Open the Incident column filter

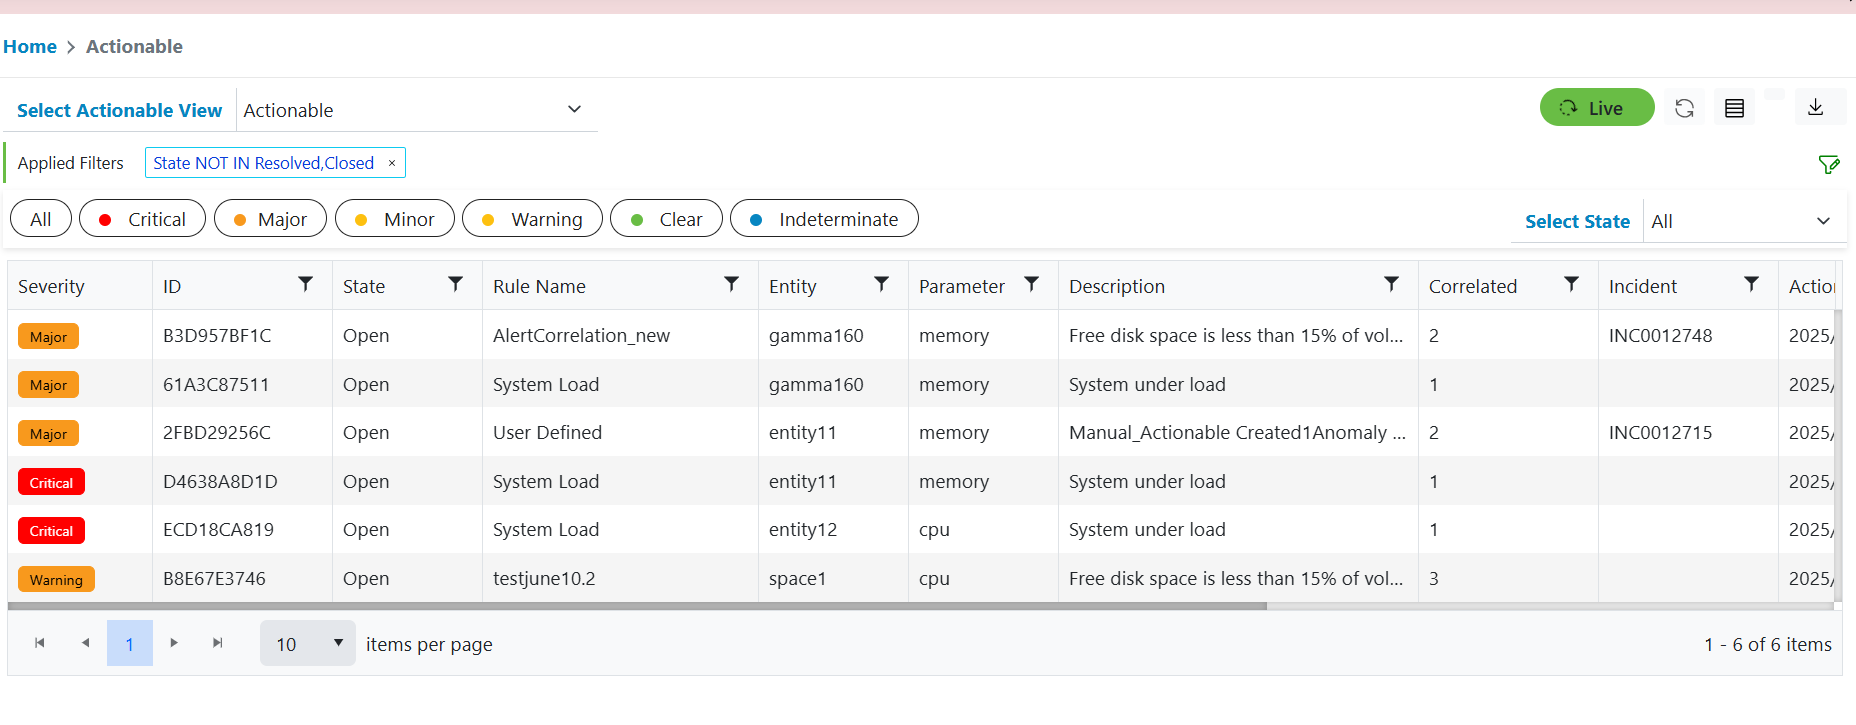tap(1751, 285)
